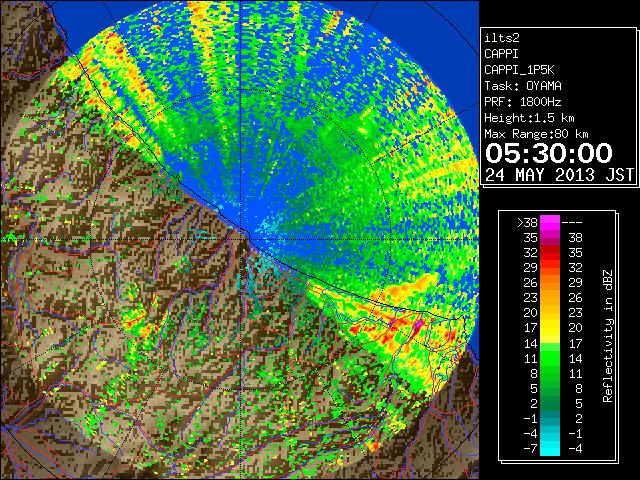The width and height of the screenshot is (640, 480).
Task: Pick the dark red 32–35 dBZ swatch
Action: [550, 253]
